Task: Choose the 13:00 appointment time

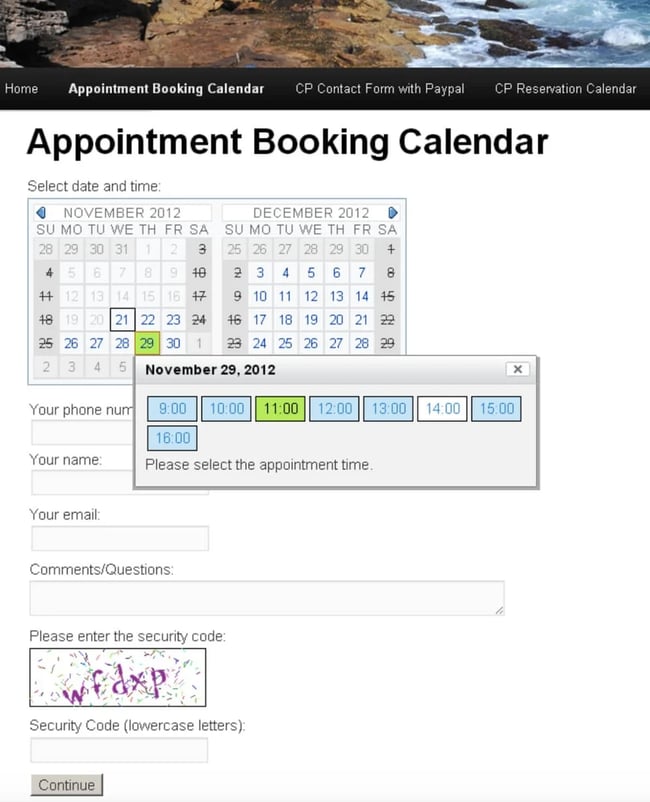Action: point(387,408)
